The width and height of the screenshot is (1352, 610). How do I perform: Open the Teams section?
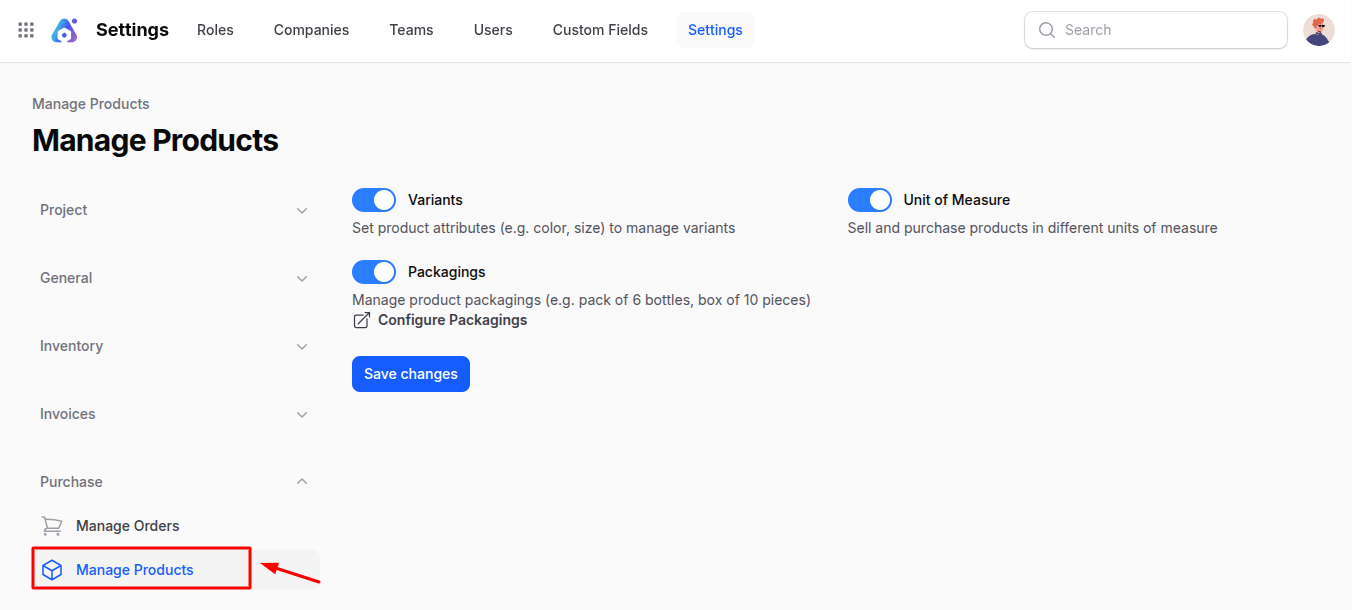click(x=411, y=29)
